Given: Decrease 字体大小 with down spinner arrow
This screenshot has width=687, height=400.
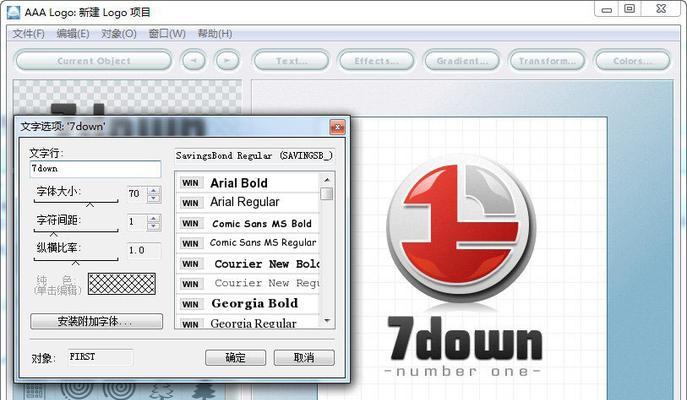Looking at the screenshot, I should pyautogui.click(x=153, y=198).
